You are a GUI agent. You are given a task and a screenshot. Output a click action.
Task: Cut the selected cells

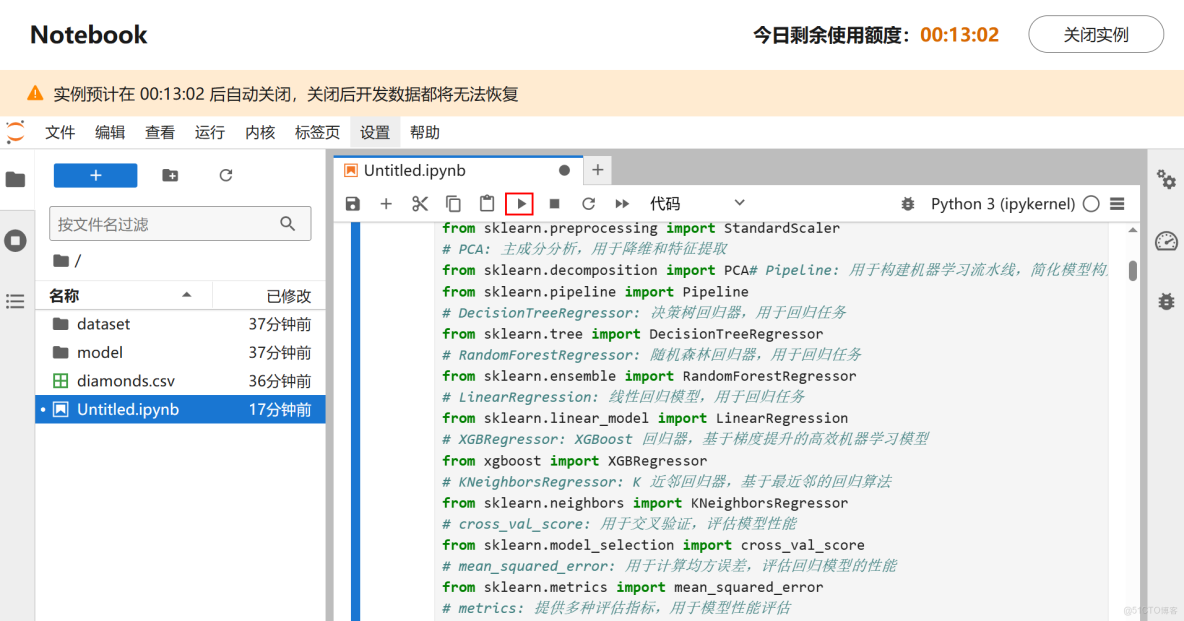(419, 203)
